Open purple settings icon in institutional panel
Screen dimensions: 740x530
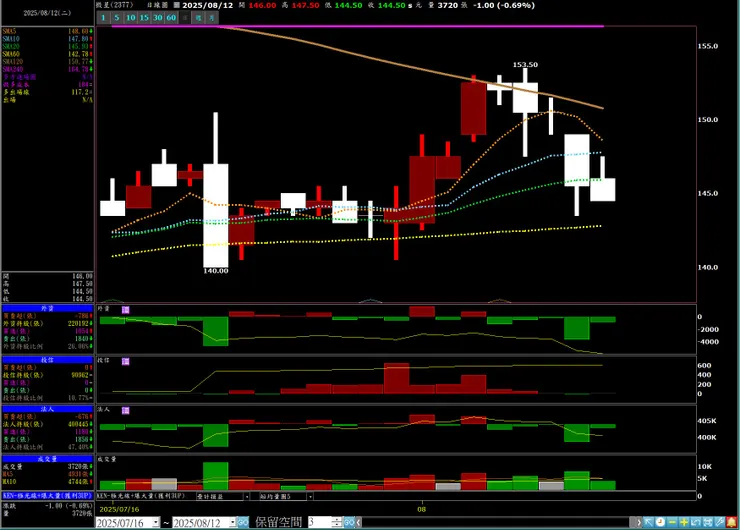coord(126,411)
